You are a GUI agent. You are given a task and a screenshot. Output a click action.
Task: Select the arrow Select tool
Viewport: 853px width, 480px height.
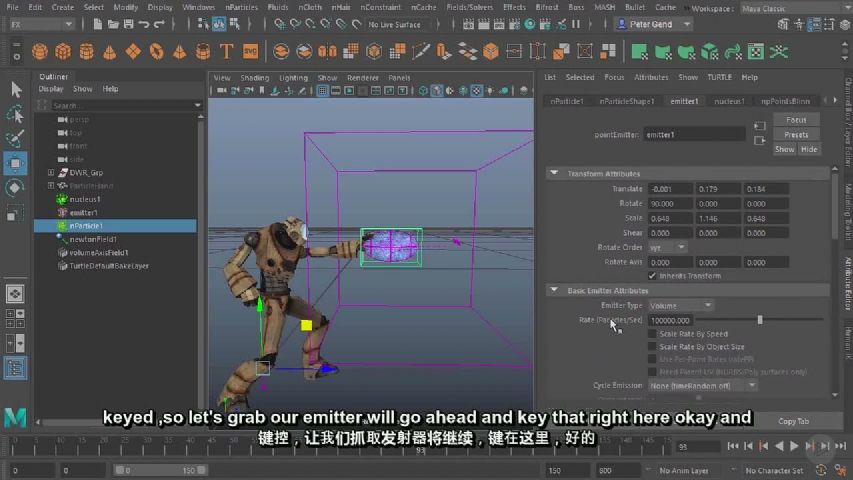click(16, 89)
